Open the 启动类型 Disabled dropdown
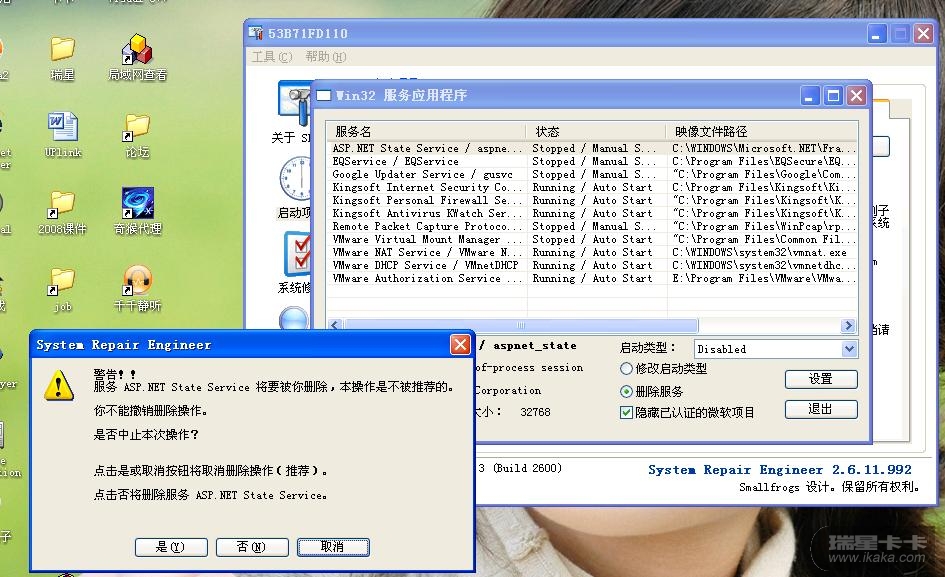 point(849,348)
